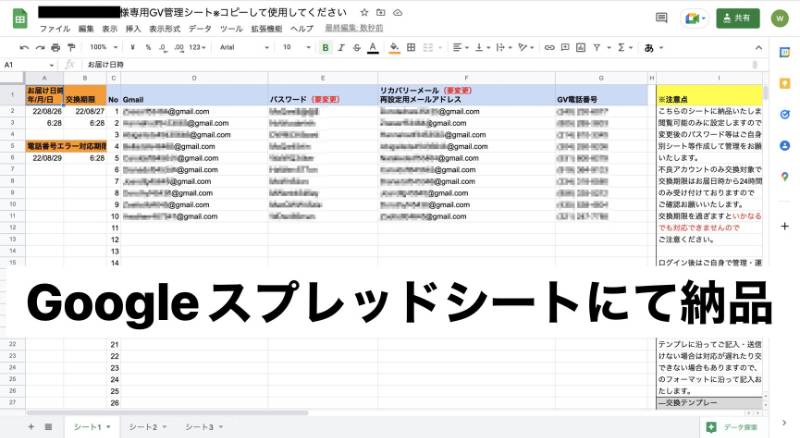The image size is (800, 438).
Task: Open the ツール menu
Action: point(231,29)
